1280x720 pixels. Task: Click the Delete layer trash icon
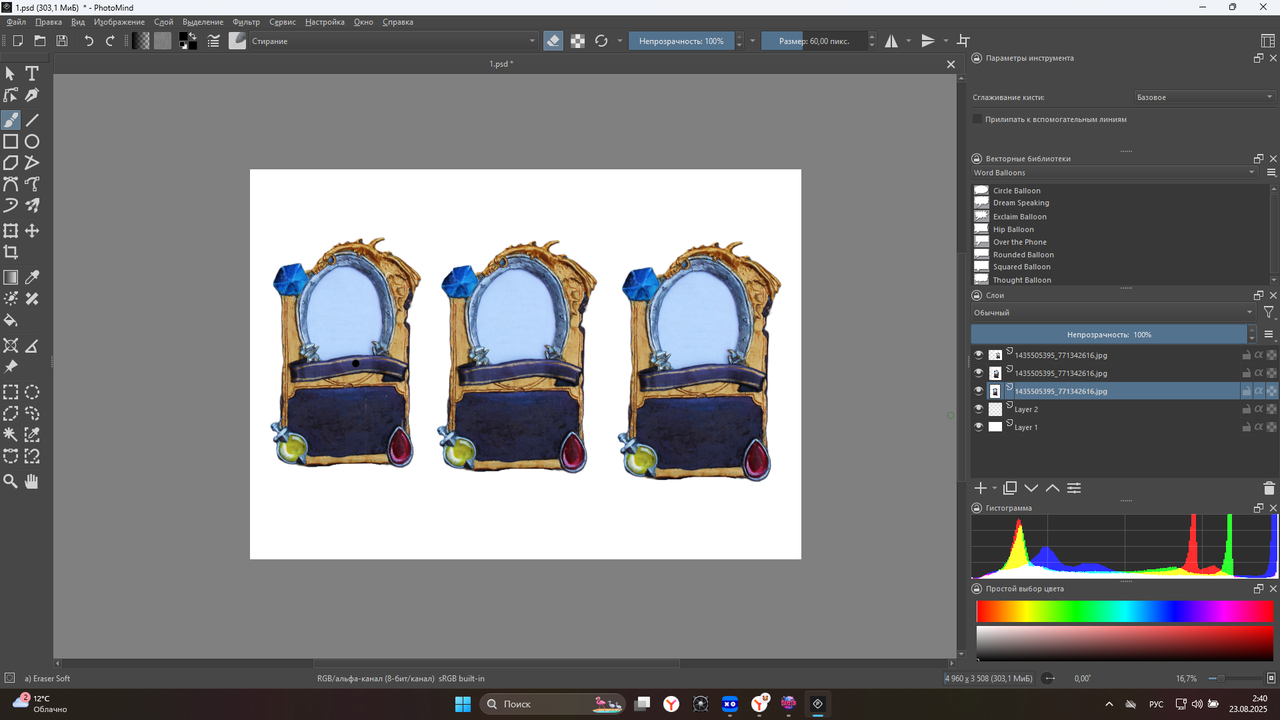tap(1270, 488)
